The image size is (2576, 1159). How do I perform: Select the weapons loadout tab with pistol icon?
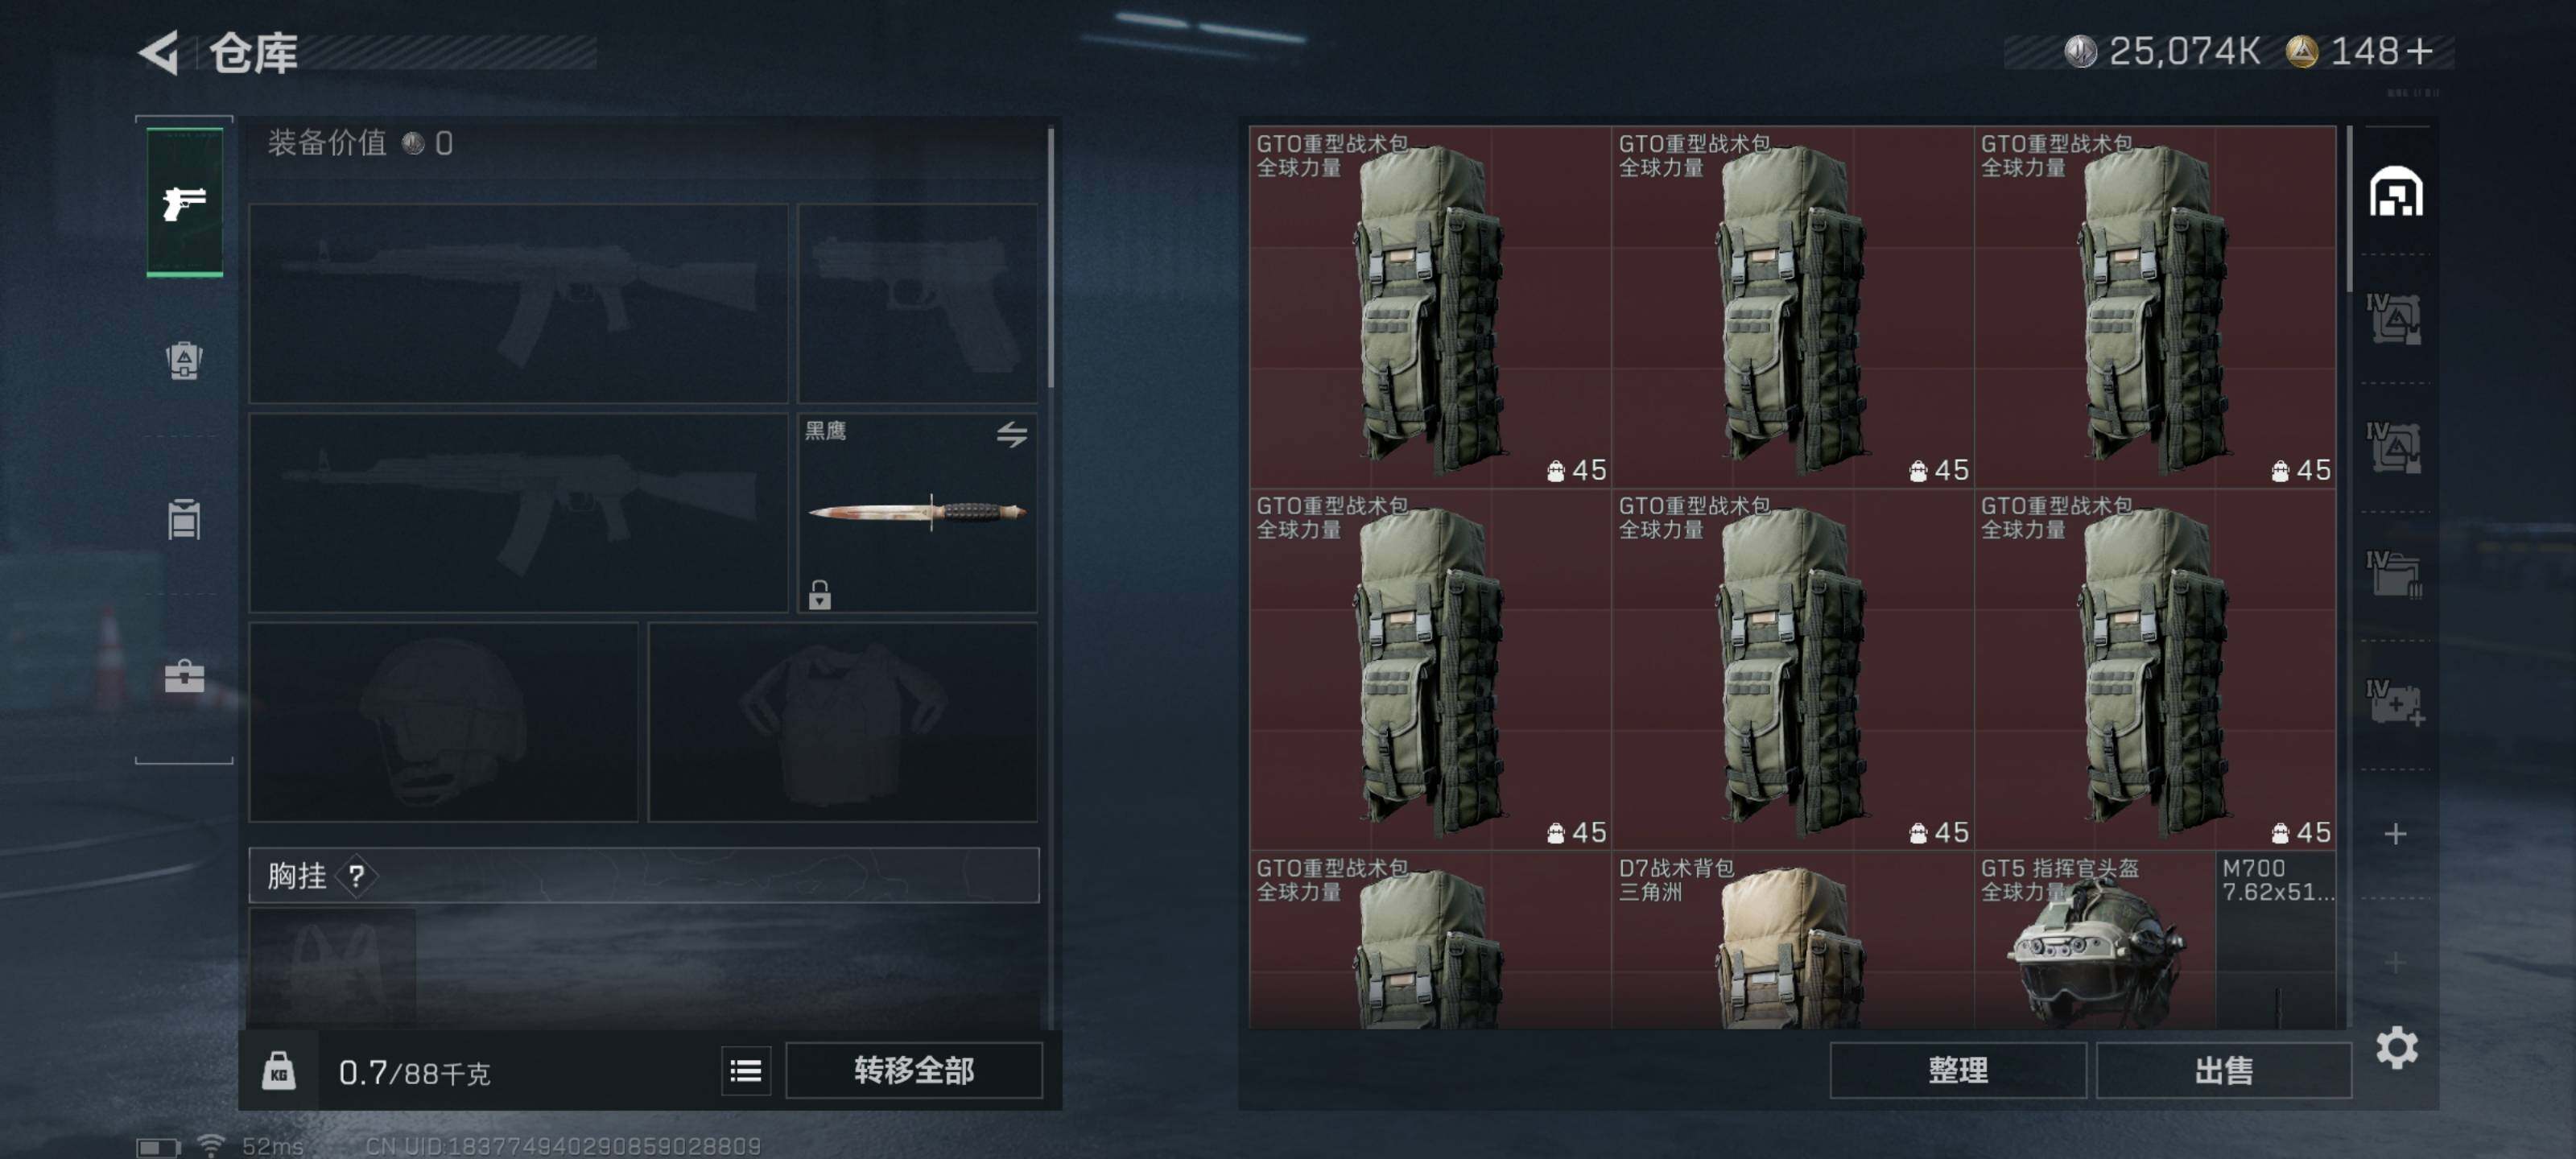tap(185, 203)
